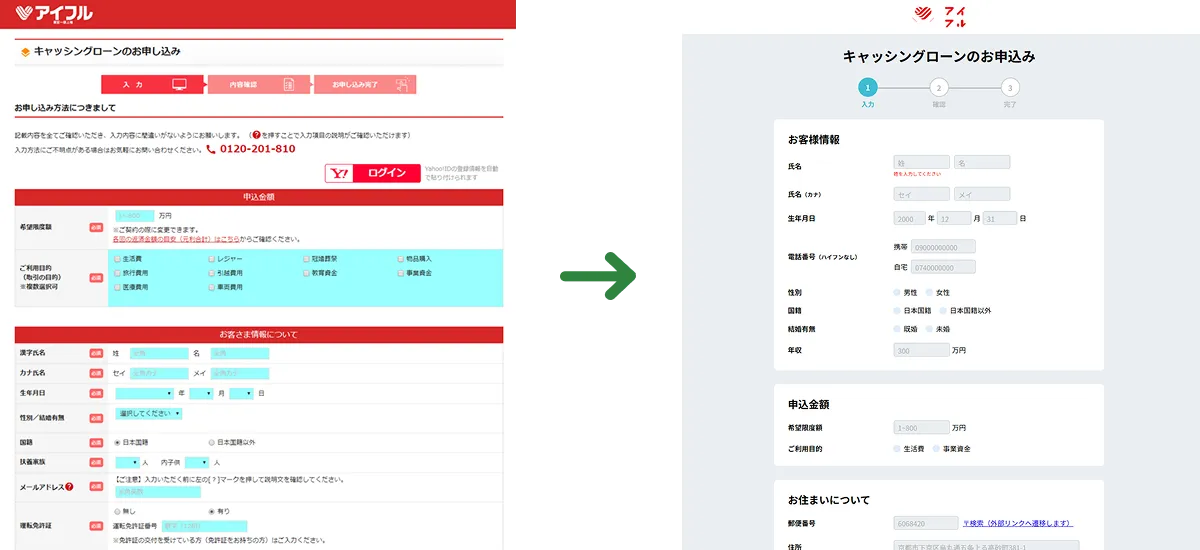The width and height of the screenshot is (1200, 550).
Task: Click the 漢字氏名 姓 input field
Action: point(159,353)
